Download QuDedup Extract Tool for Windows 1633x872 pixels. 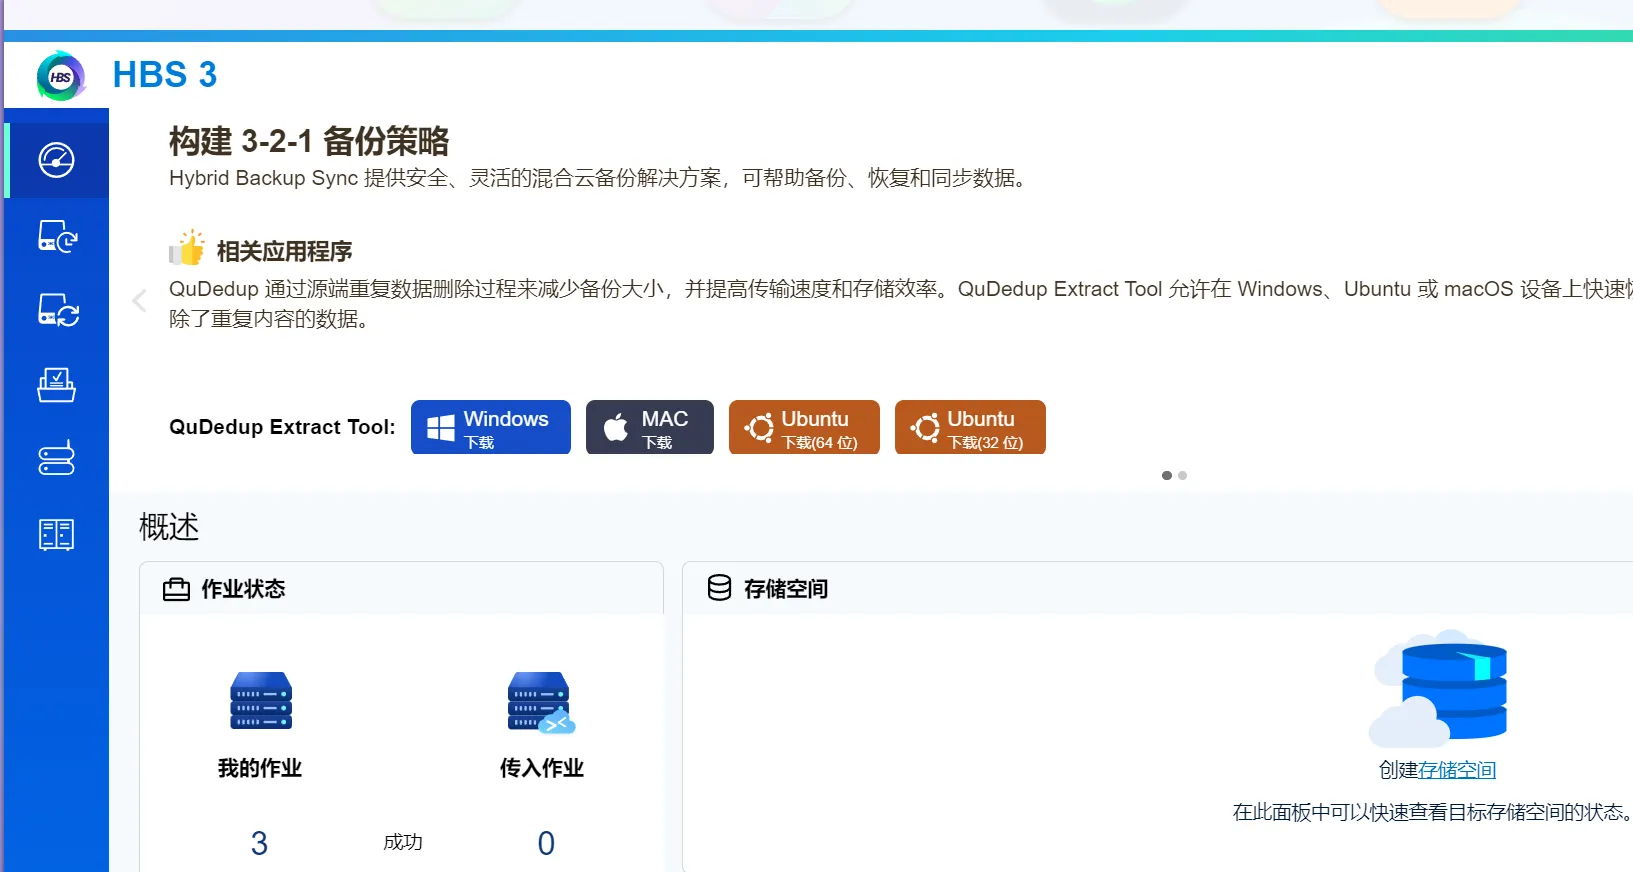click(490, 428)
